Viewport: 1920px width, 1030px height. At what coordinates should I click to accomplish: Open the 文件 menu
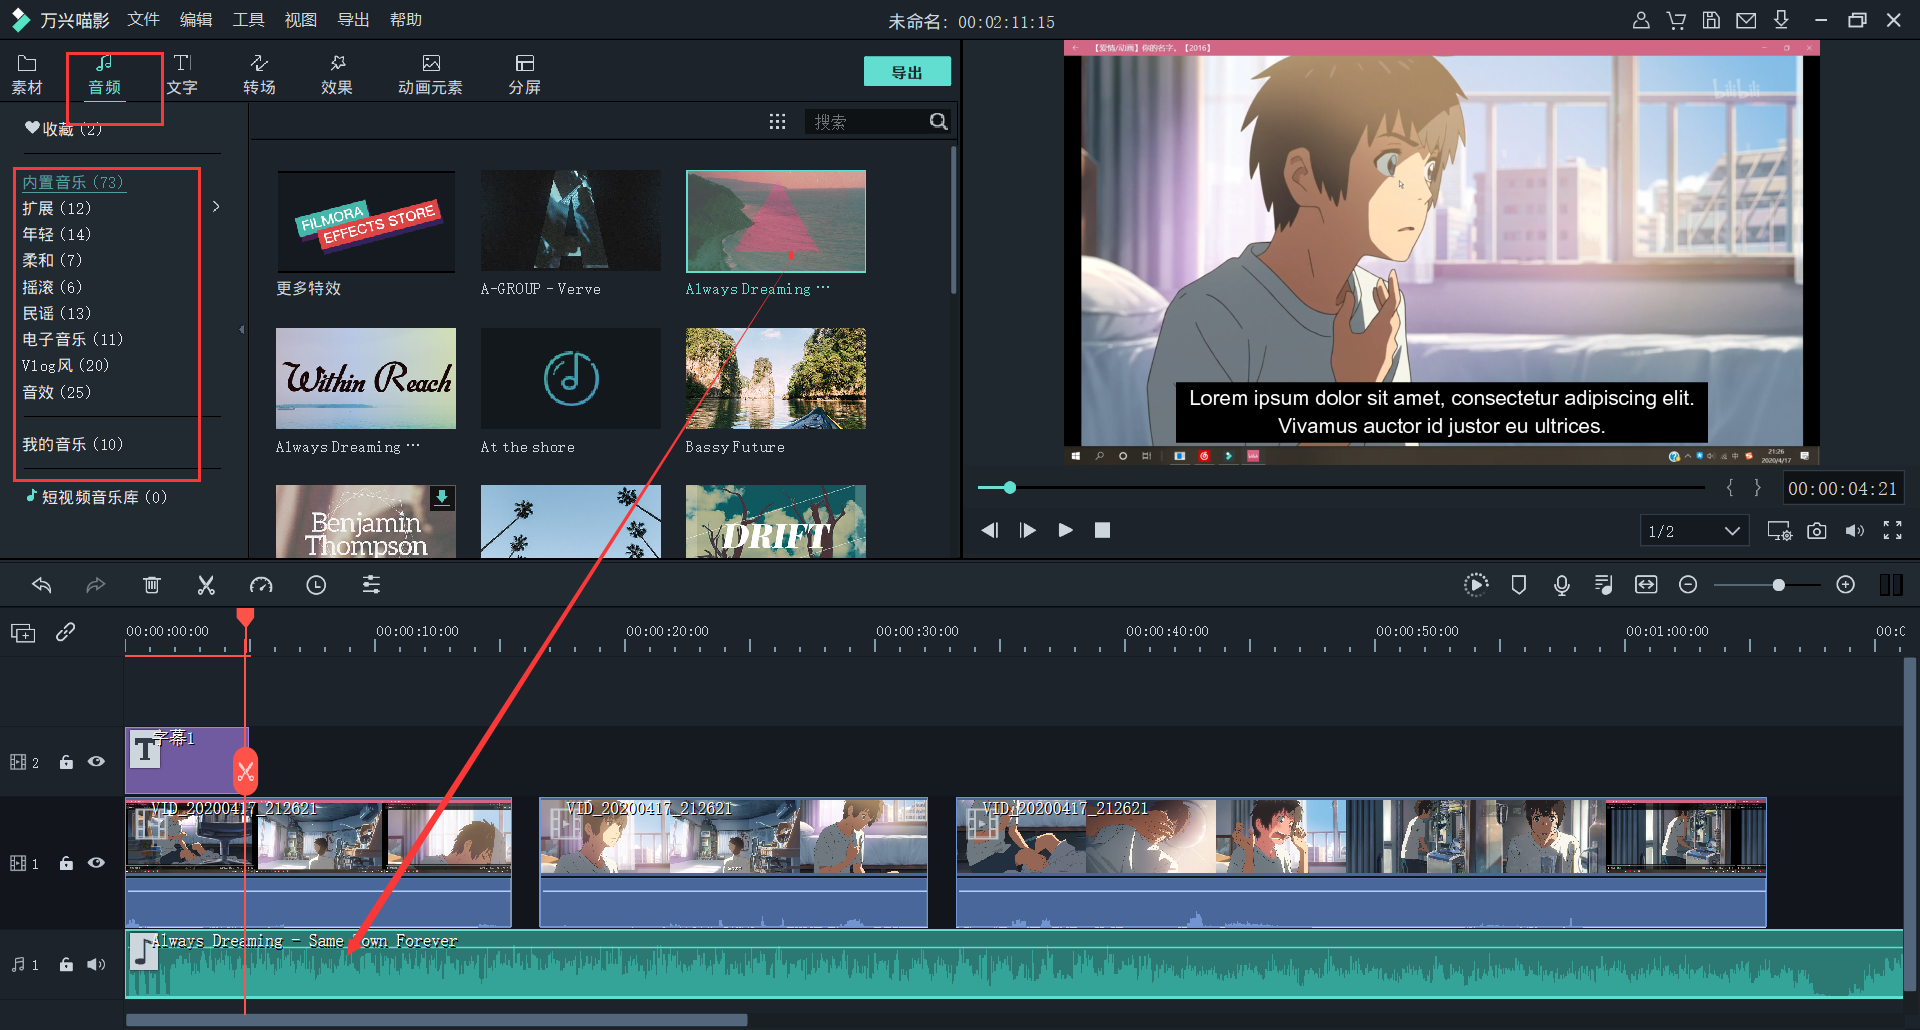(143, 20)
